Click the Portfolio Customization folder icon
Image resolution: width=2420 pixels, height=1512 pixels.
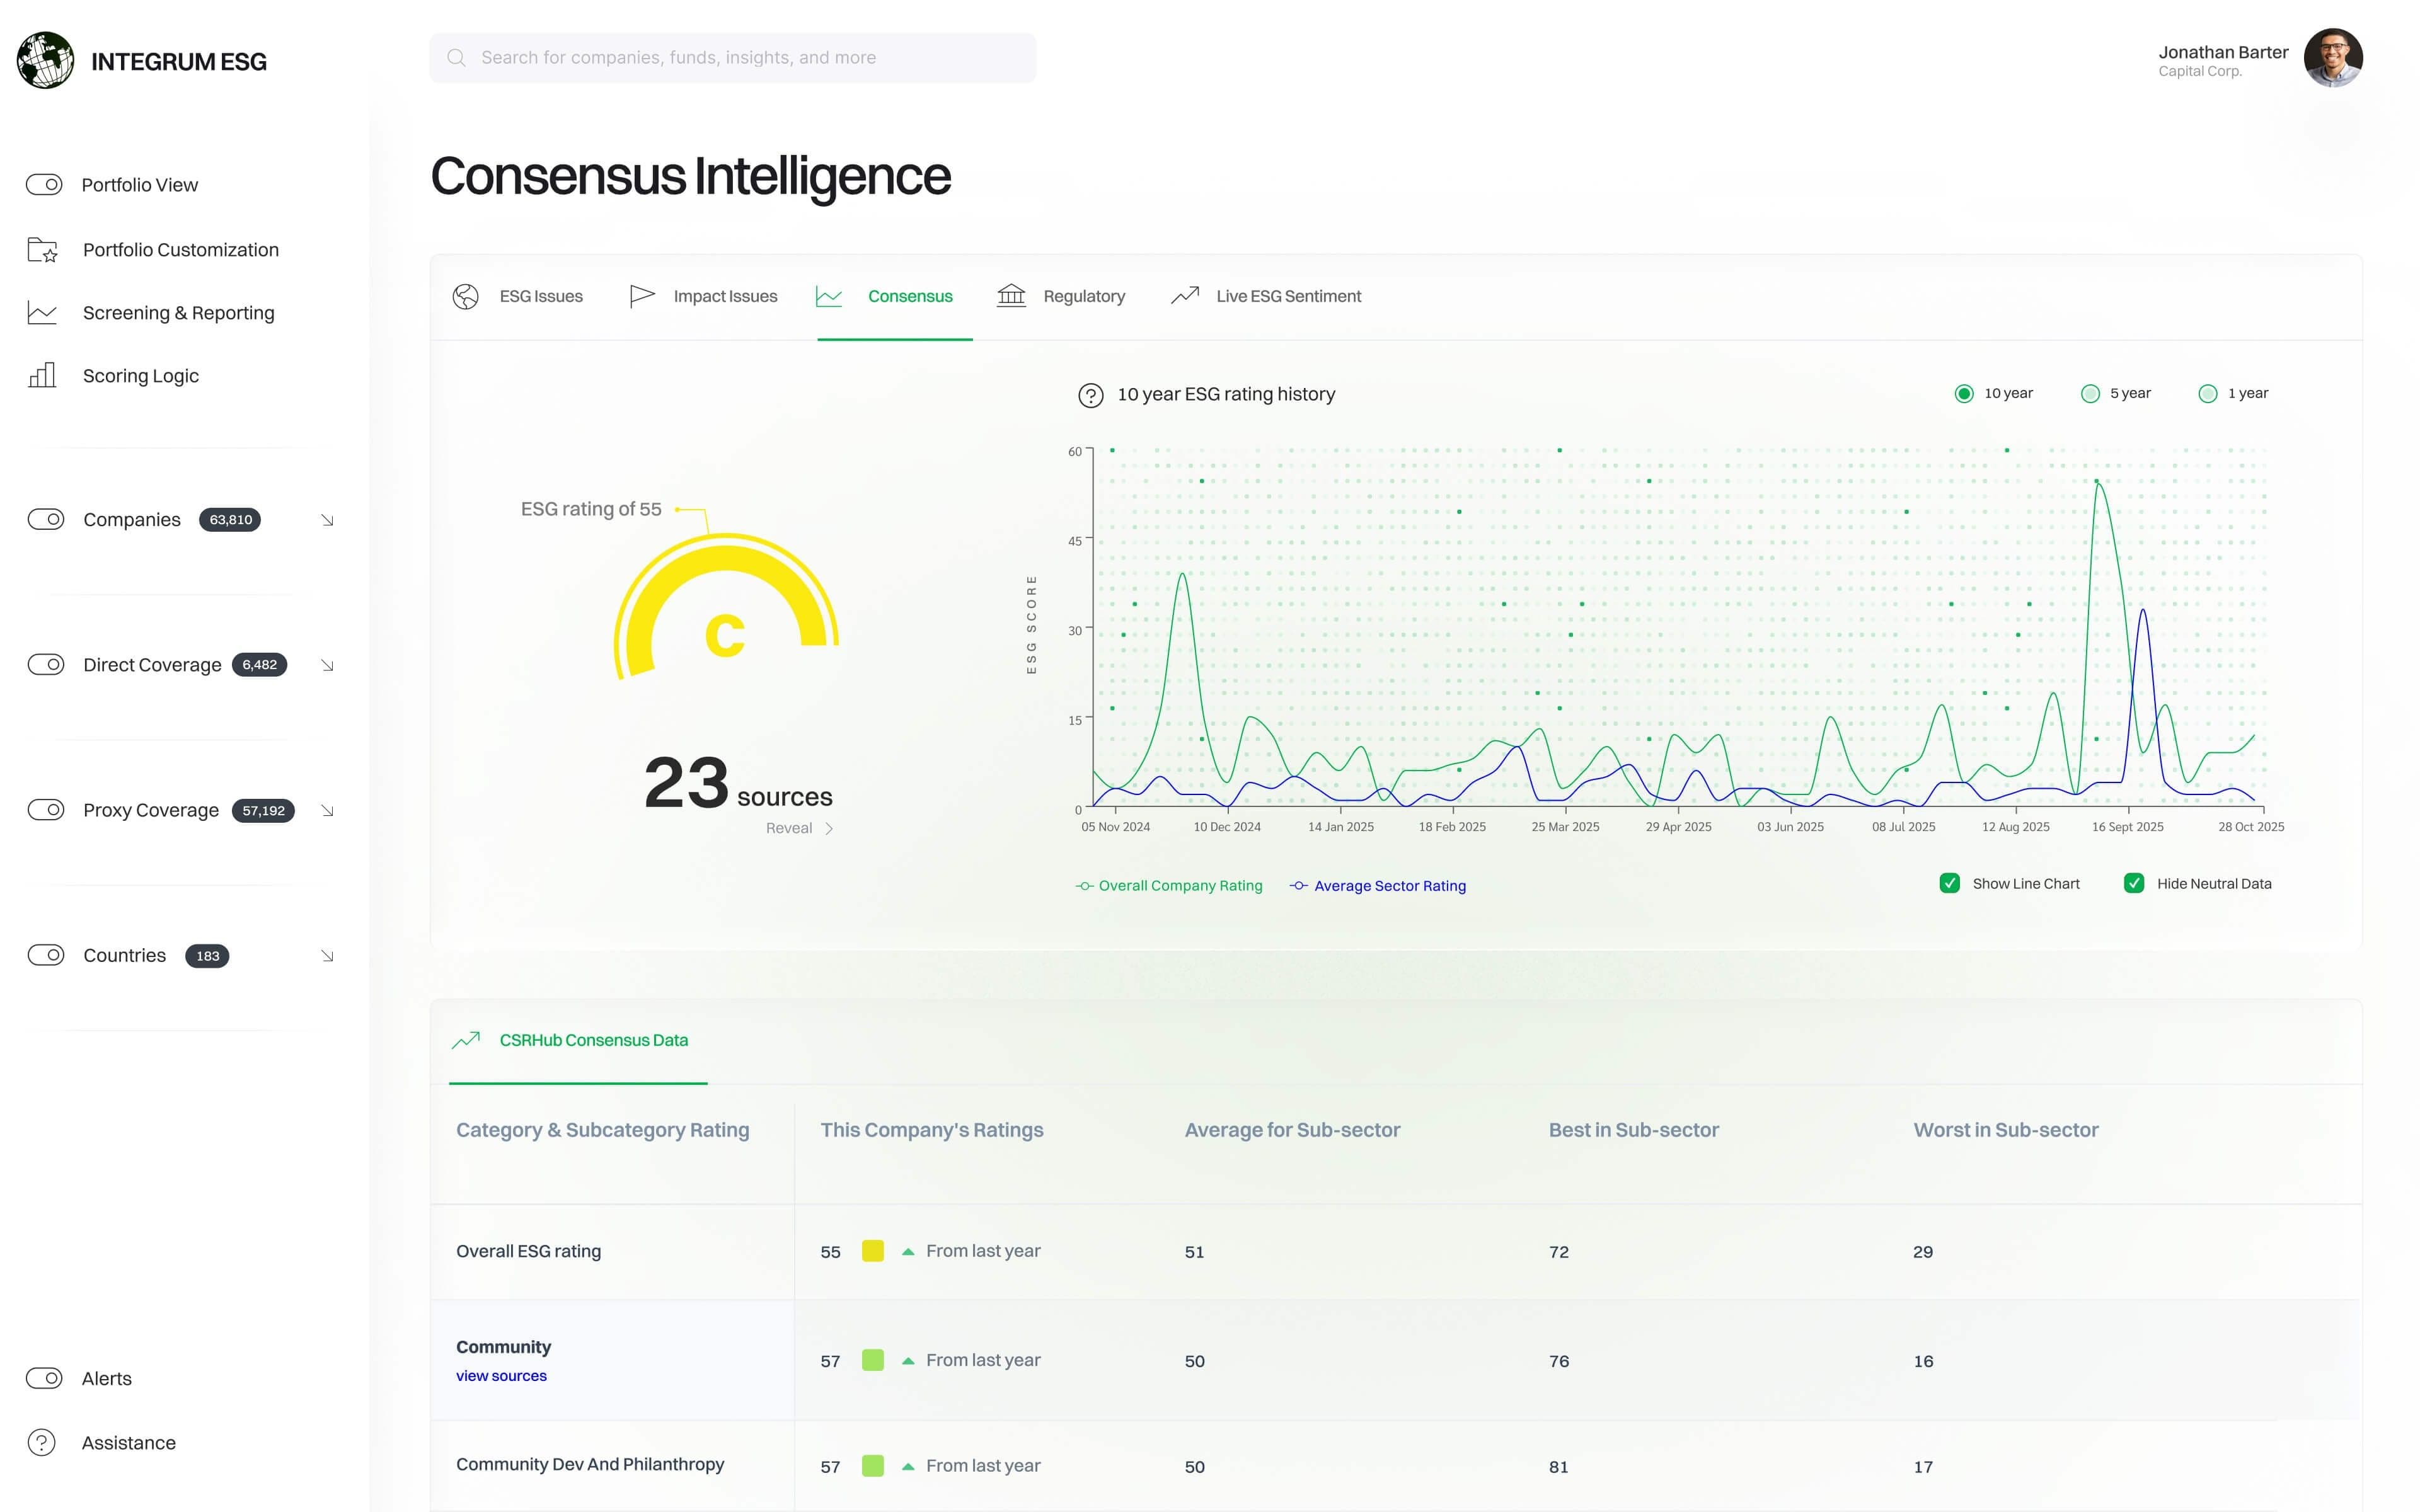point(42,250)
